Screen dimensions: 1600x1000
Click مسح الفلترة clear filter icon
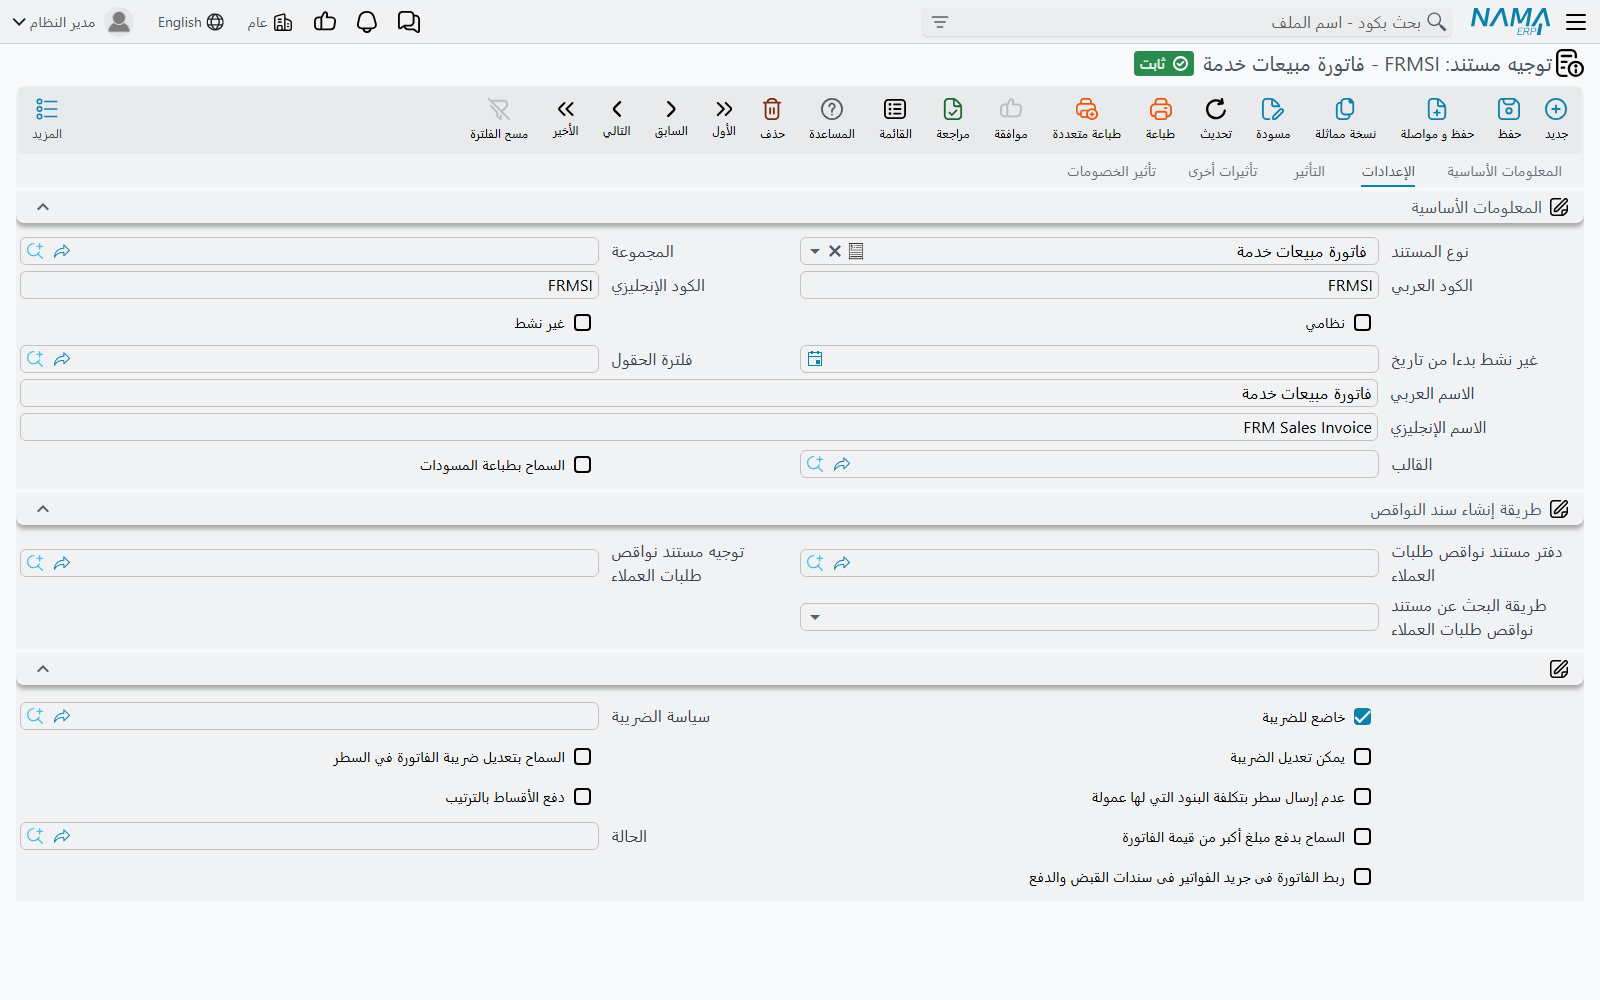[x=499, y=109]
